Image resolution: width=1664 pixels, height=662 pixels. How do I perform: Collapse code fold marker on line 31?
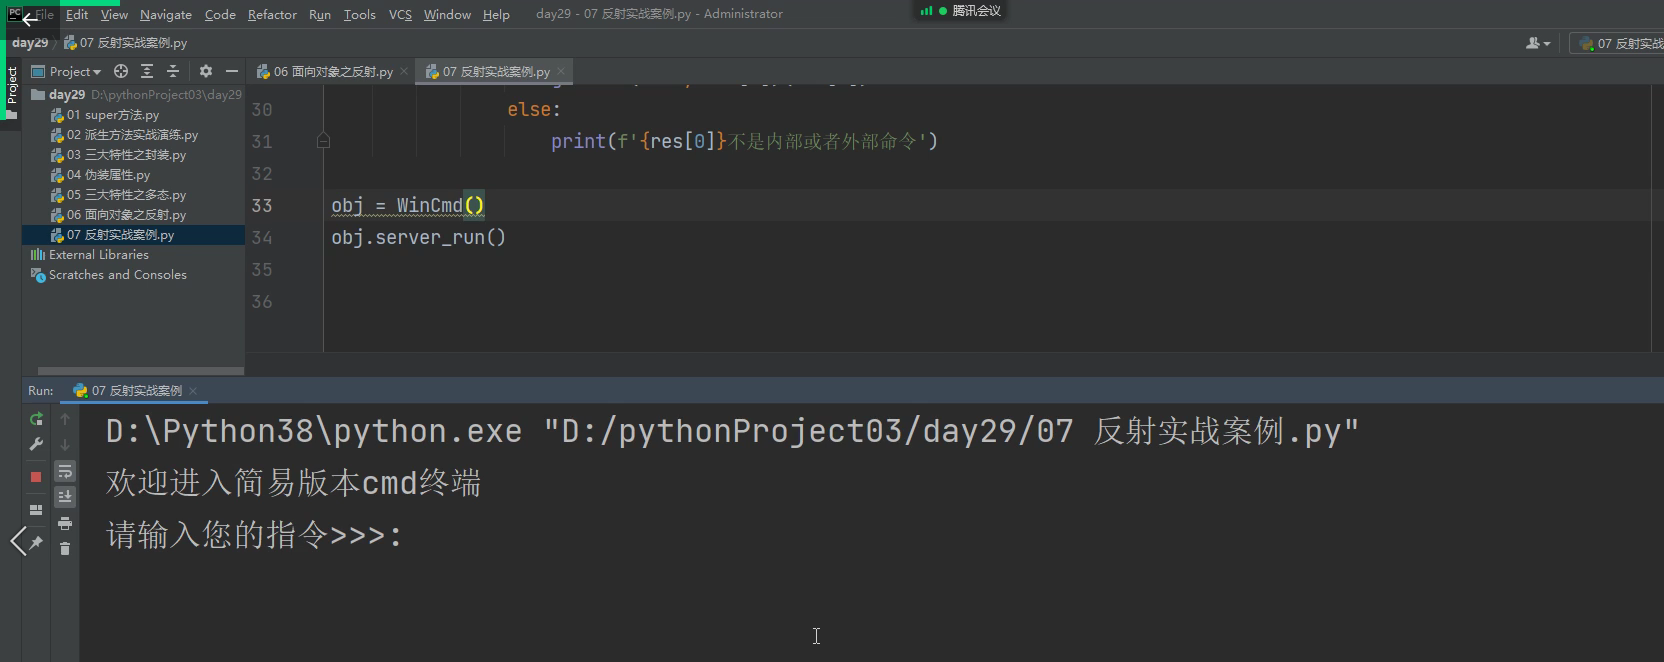point(323,141)
